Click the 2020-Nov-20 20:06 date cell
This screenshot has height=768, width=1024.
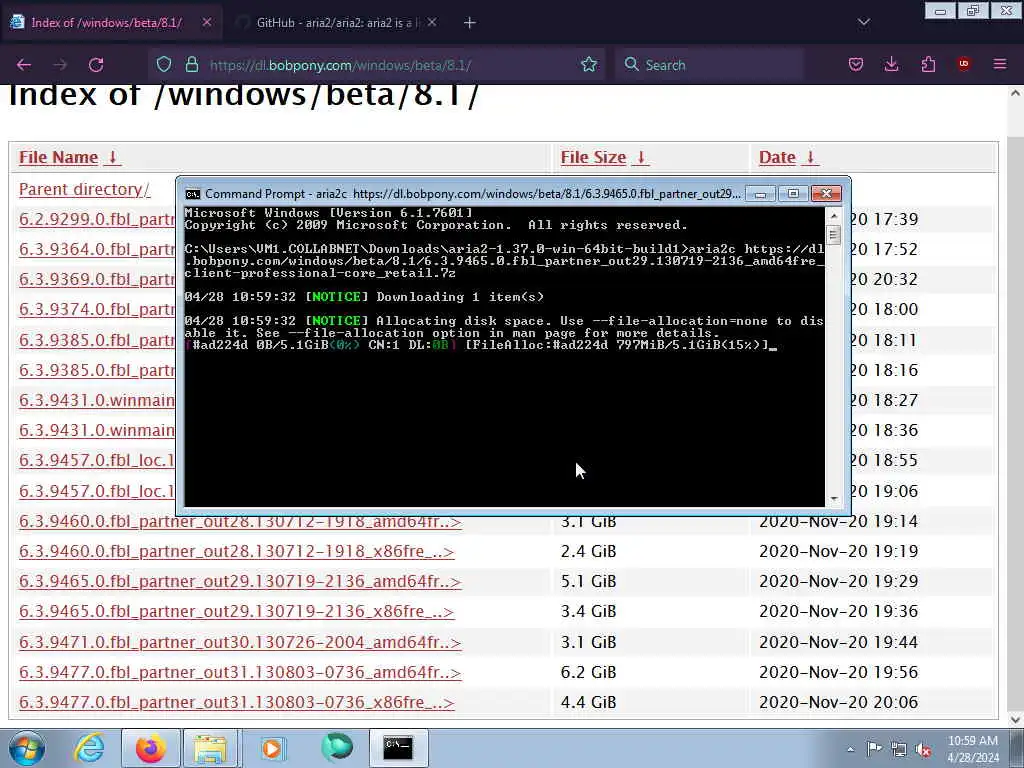(839, 702)
